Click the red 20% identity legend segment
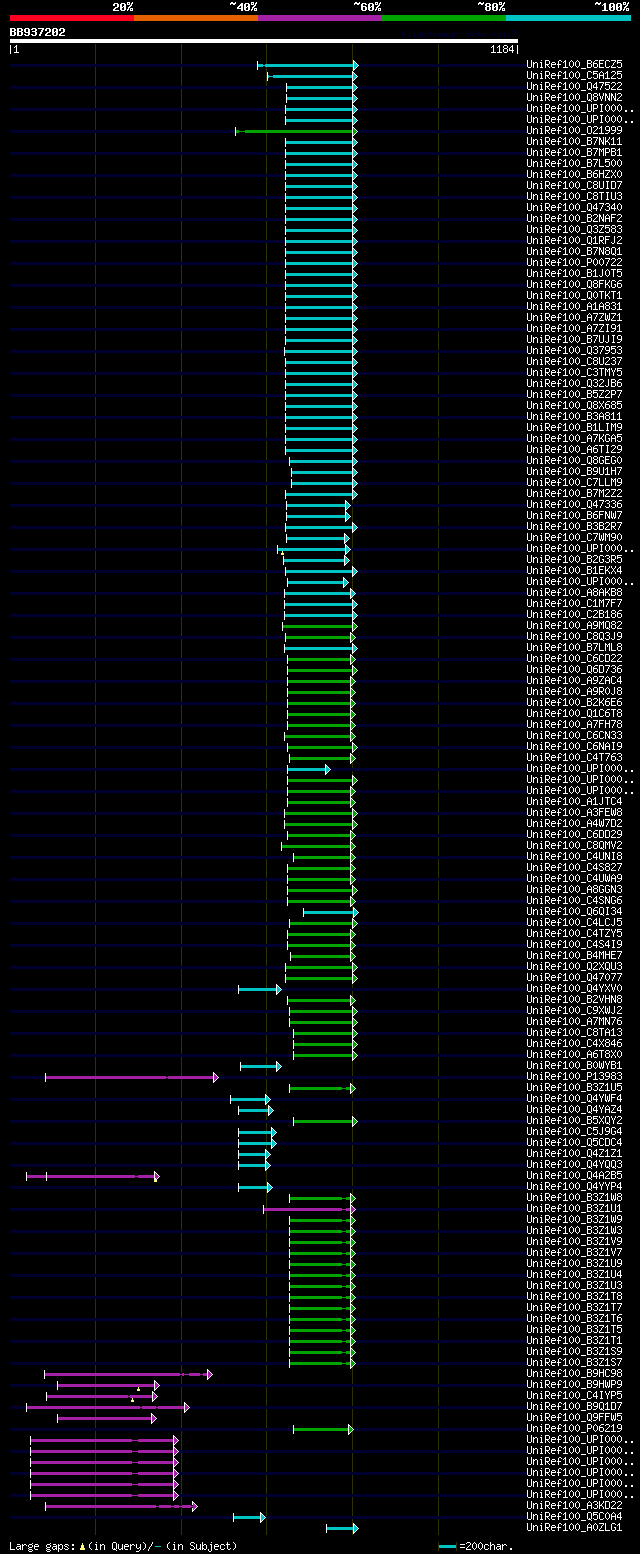This screenshot has height=1554, width=640. (72, 18)
